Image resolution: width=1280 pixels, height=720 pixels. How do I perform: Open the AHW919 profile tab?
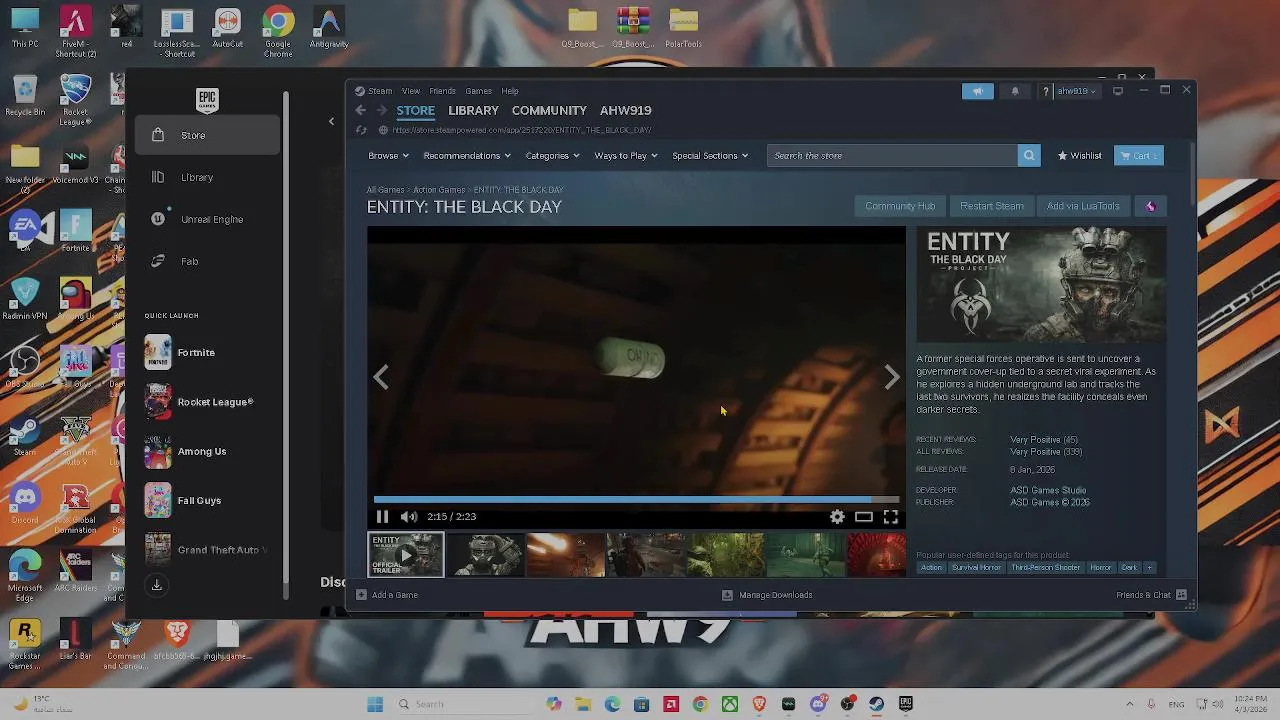pos(625,110)
